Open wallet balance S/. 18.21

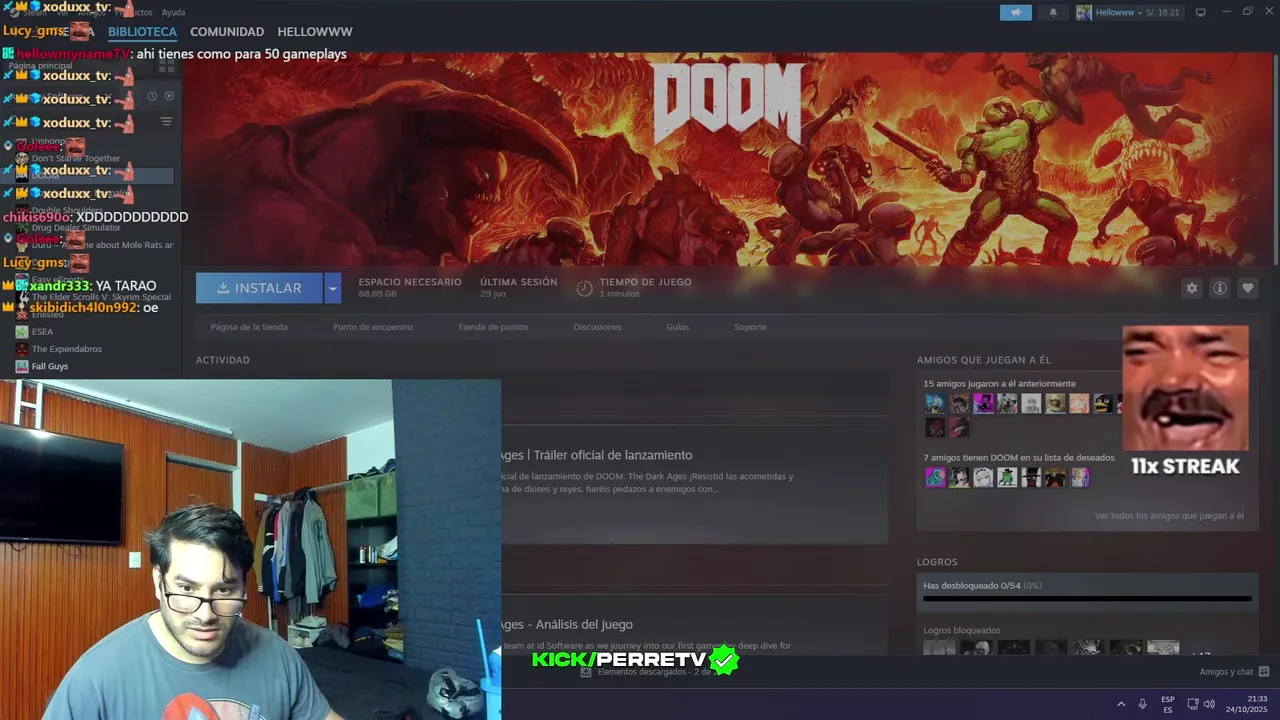click(x=1164, y=12)
